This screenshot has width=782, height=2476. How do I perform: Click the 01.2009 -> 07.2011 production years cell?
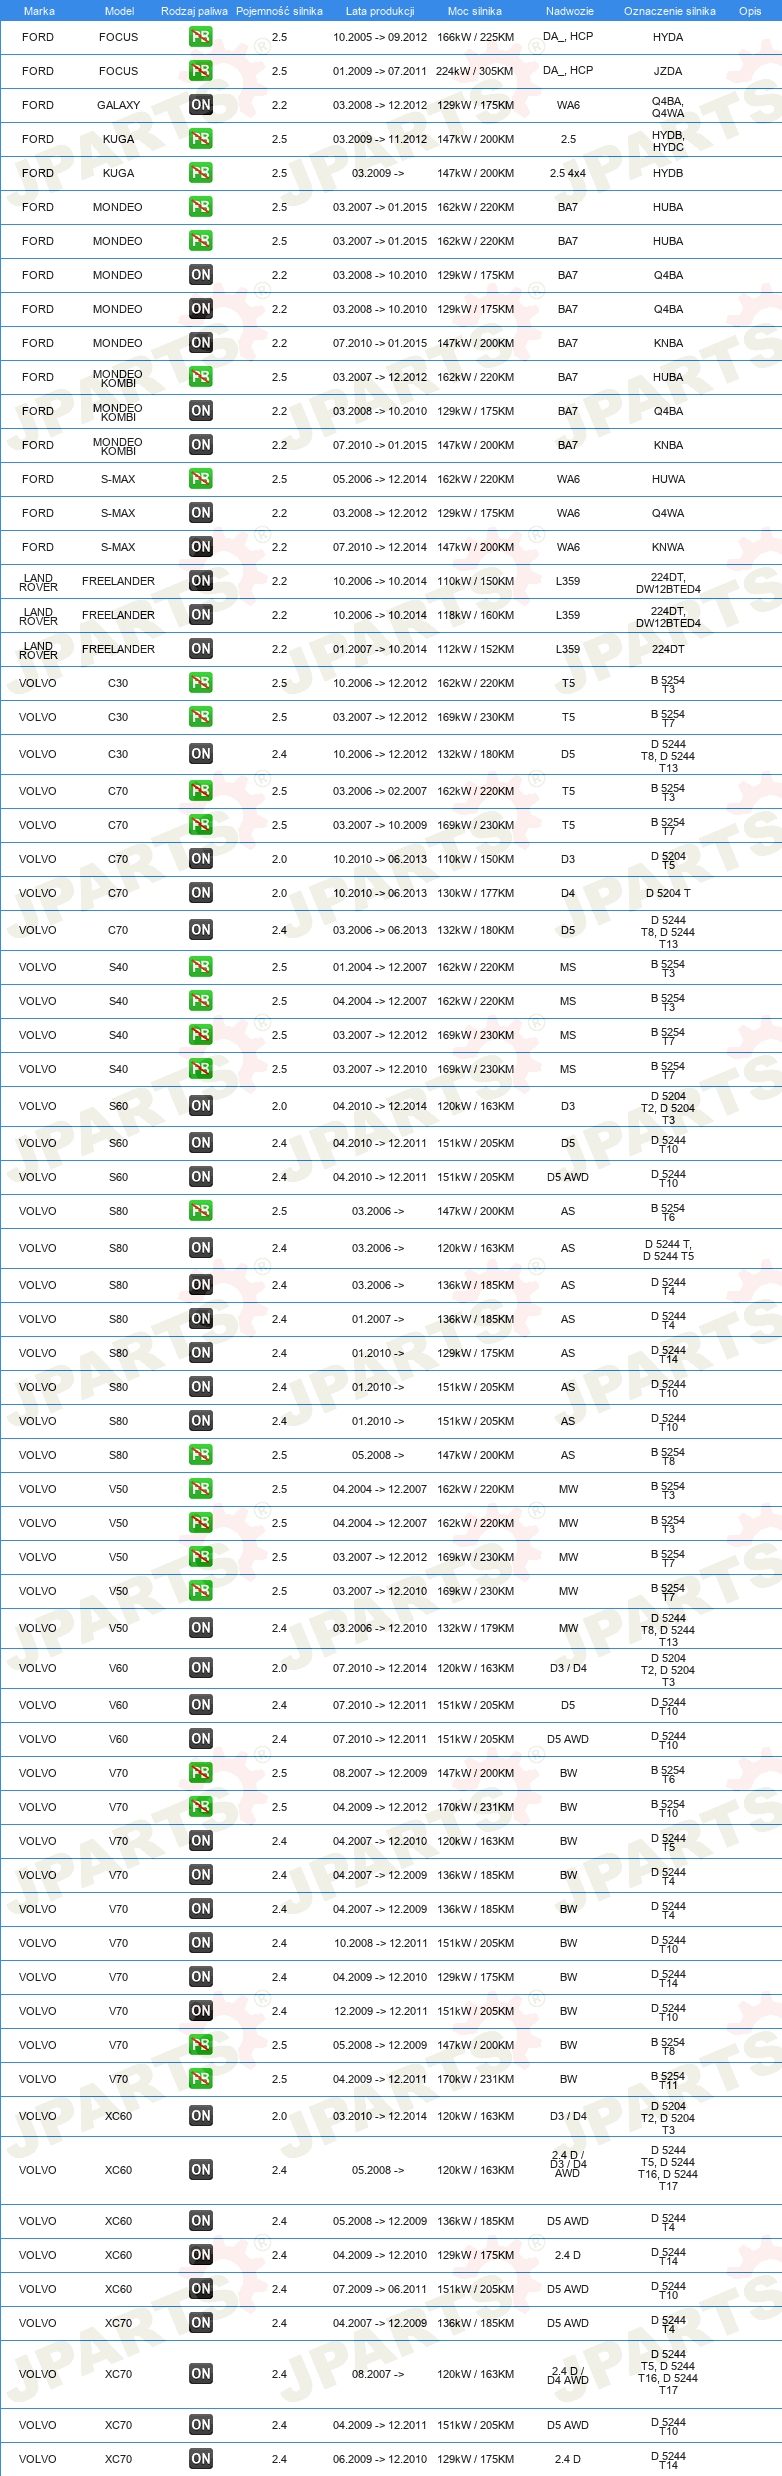380,71
